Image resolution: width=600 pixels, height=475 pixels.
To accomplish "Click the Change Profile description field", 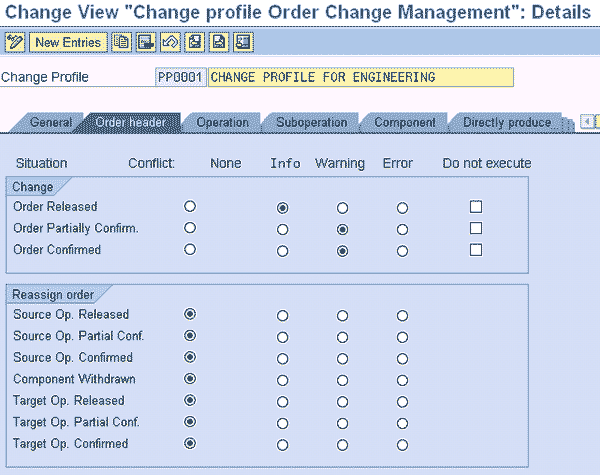I will [360, 78].
